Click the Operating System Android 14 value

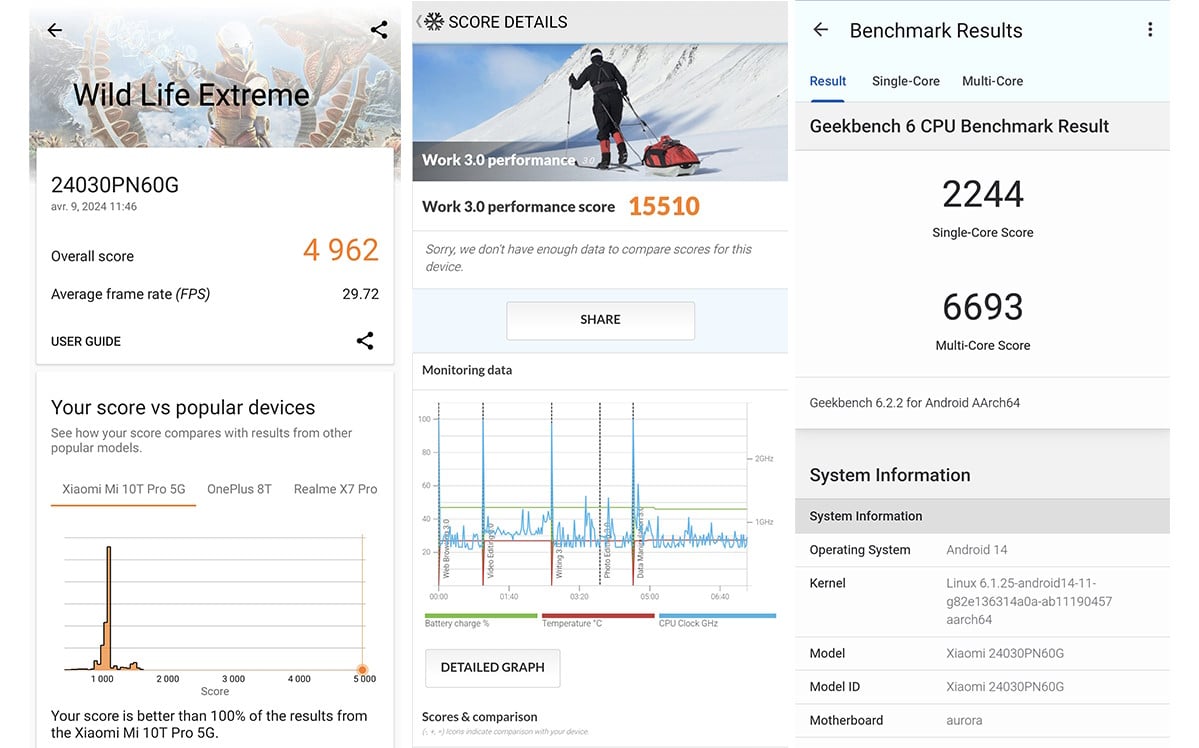click(x=976, y=550)
